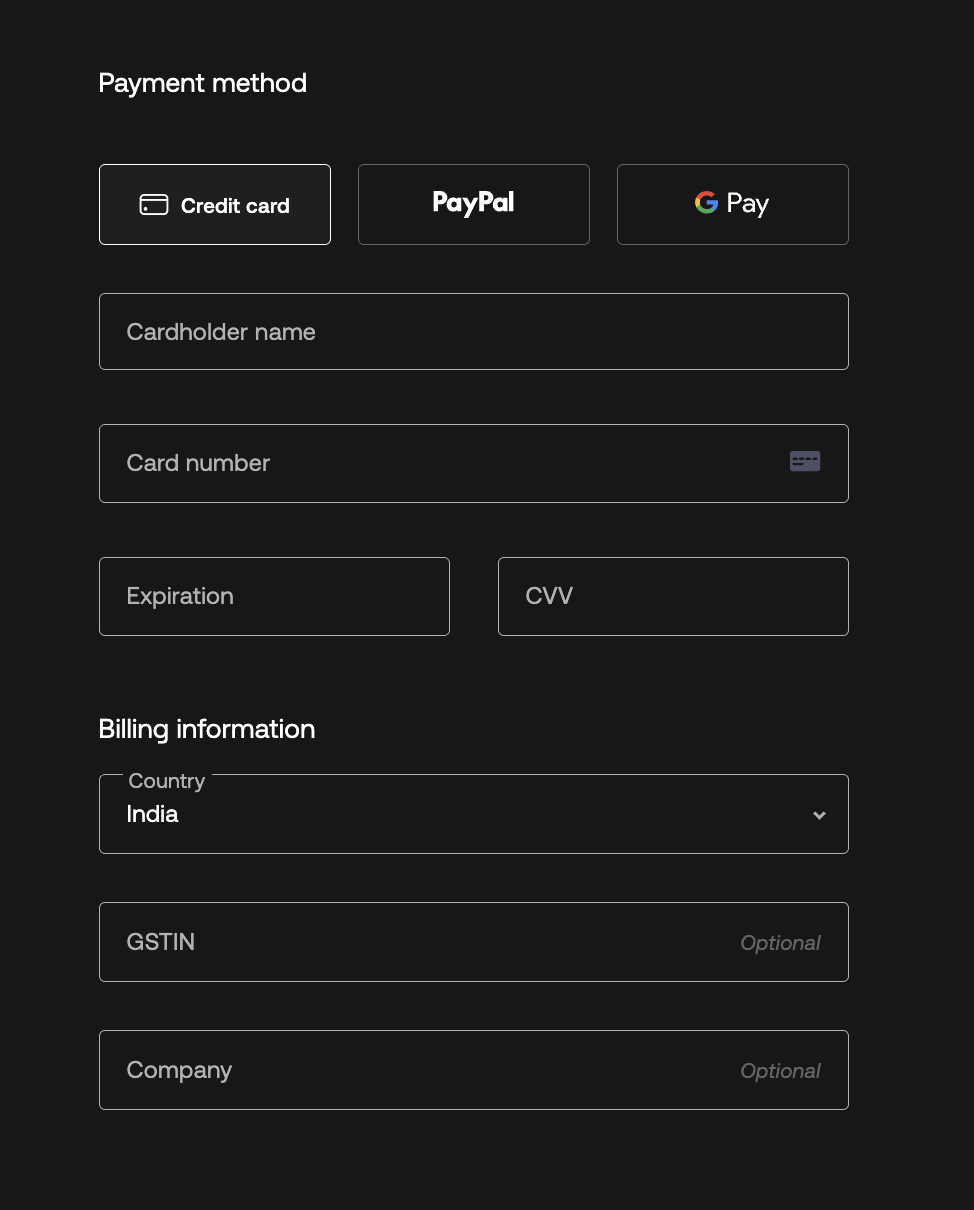Viewport: 974px width, 1210px height.
Task: Click into the Card number field
Action: pos(440,463)
